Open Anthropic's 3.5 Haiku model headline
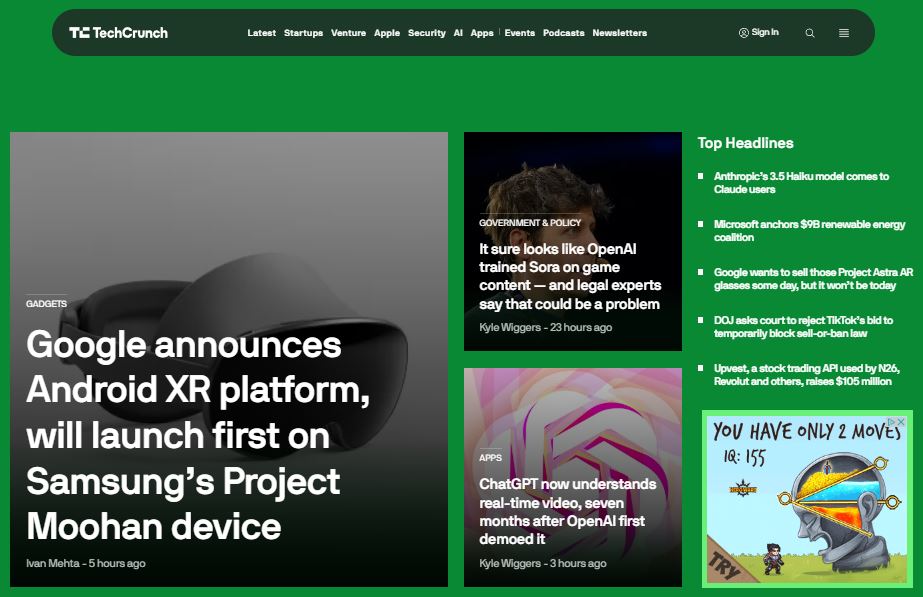The height and width of the screenshot is (597, 923). coord(801,183)
